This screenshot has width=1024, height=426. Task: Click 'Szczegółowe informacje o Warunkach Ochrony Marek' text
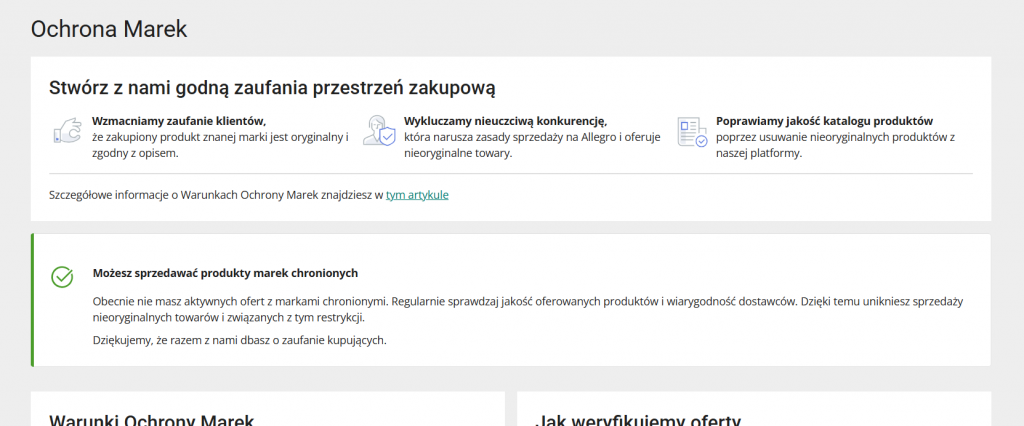pyautogui.click(x=216, y=195)
